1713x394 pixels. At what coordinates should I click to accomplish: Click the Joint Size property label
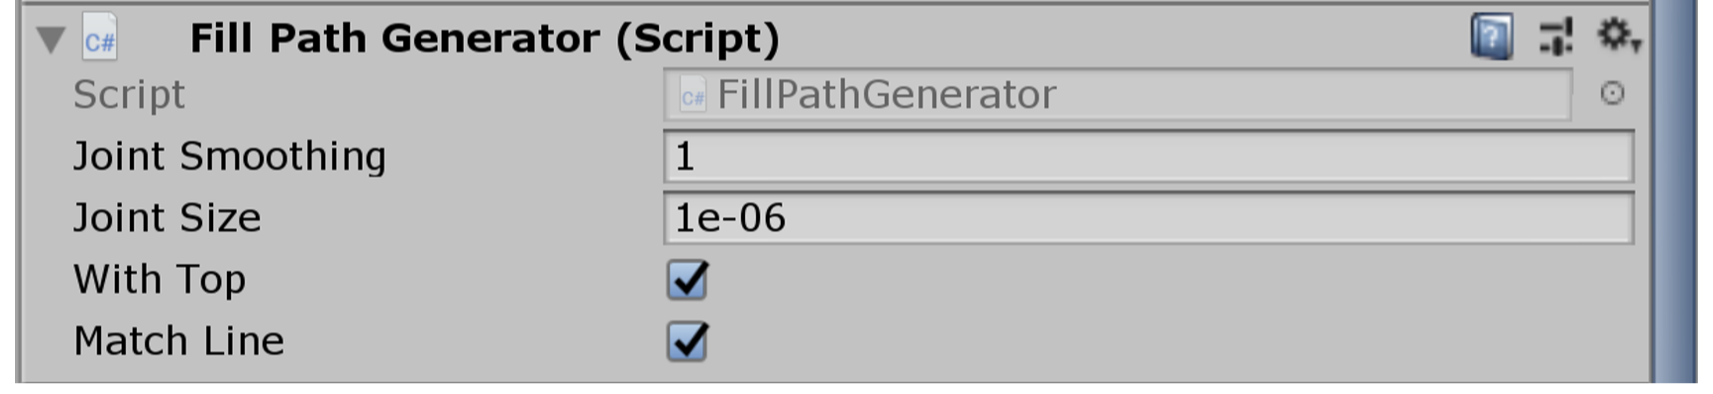click(x=167, y=218)
